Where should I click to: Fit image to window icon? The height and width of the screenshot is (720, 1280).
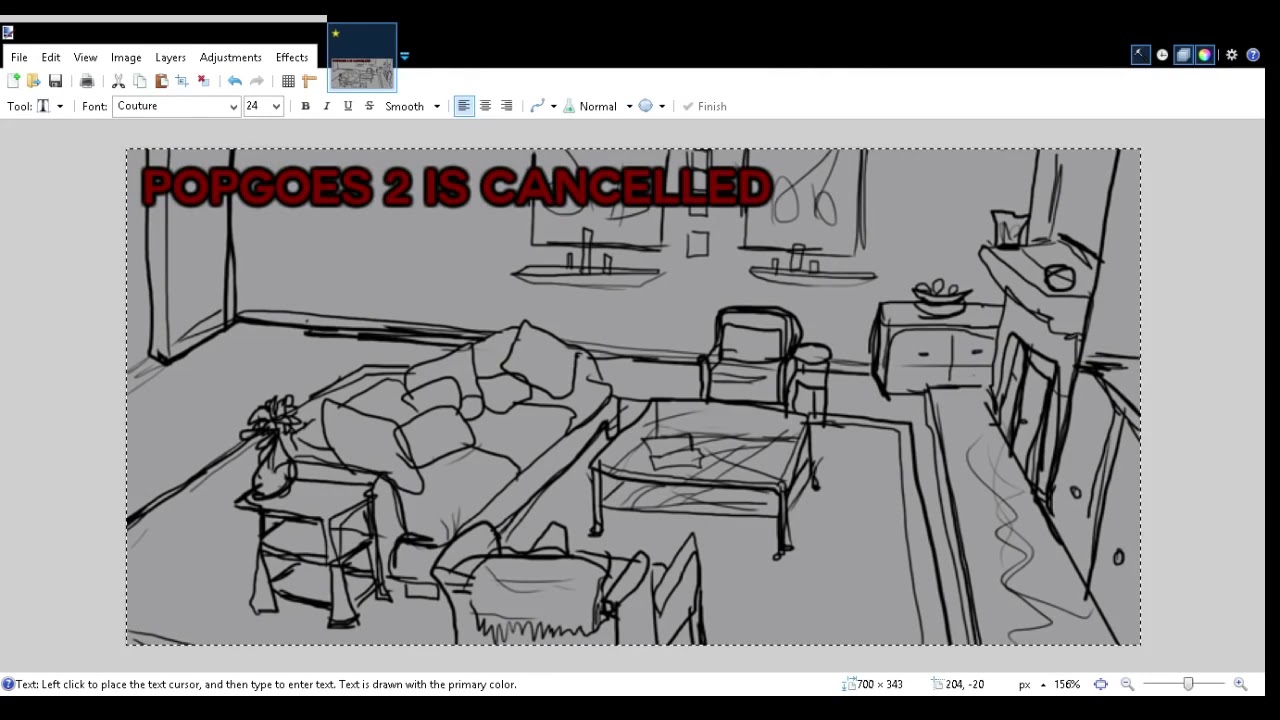tap(1100, 685)
